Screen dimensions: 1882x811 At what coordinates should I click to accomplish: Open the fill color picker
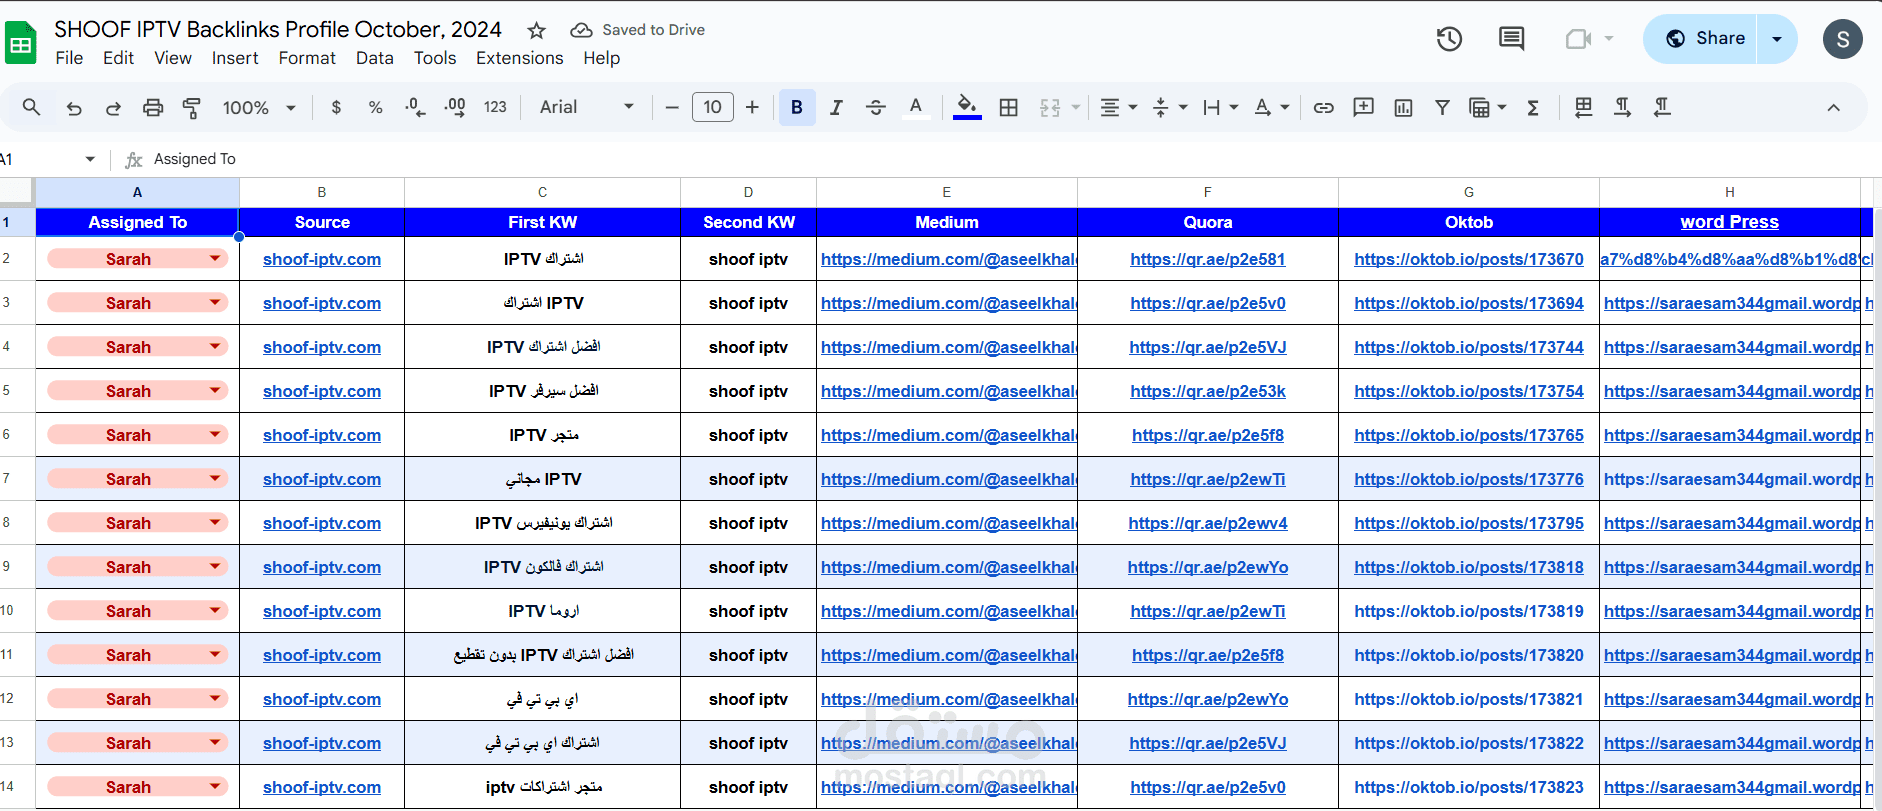[x=966, y=107]
